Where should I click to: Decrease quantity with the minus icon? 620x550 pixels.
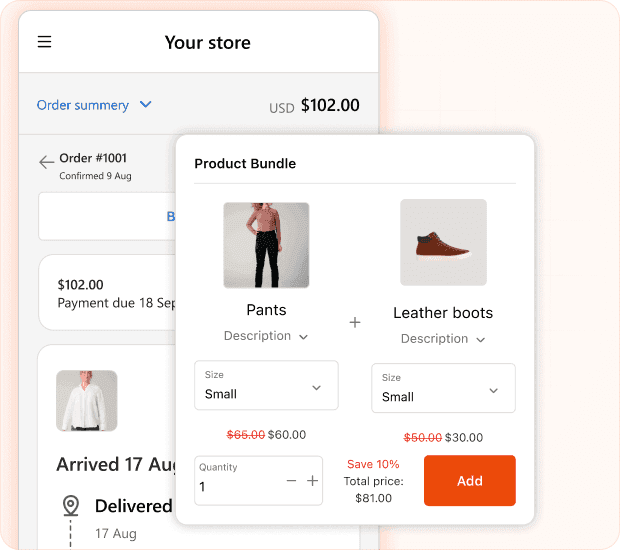[291, 481]
